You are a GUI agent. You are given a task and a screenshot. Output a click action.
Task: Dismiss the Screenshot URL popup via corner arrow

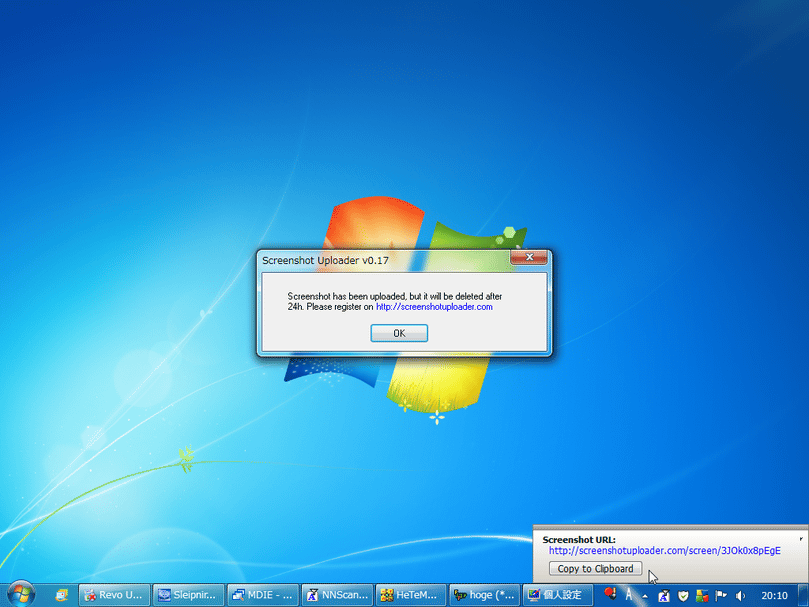[x=801, y=539]
